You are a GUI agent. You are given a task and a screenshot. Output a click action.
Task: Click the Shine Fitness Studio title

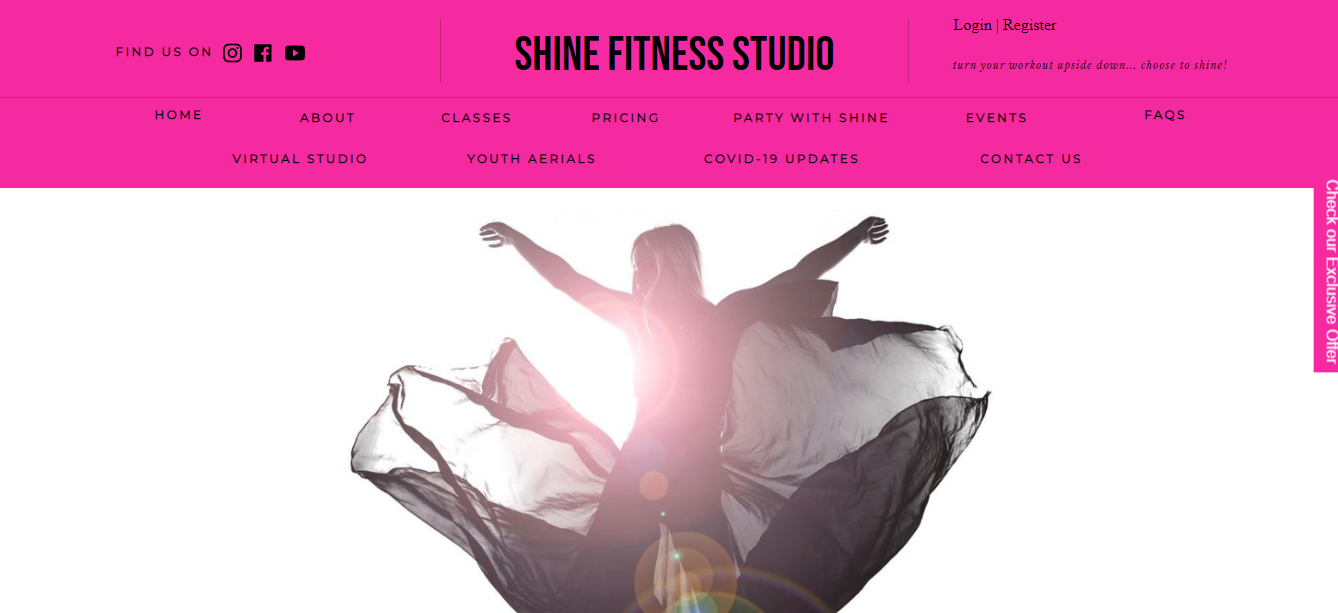click(674, 54)
